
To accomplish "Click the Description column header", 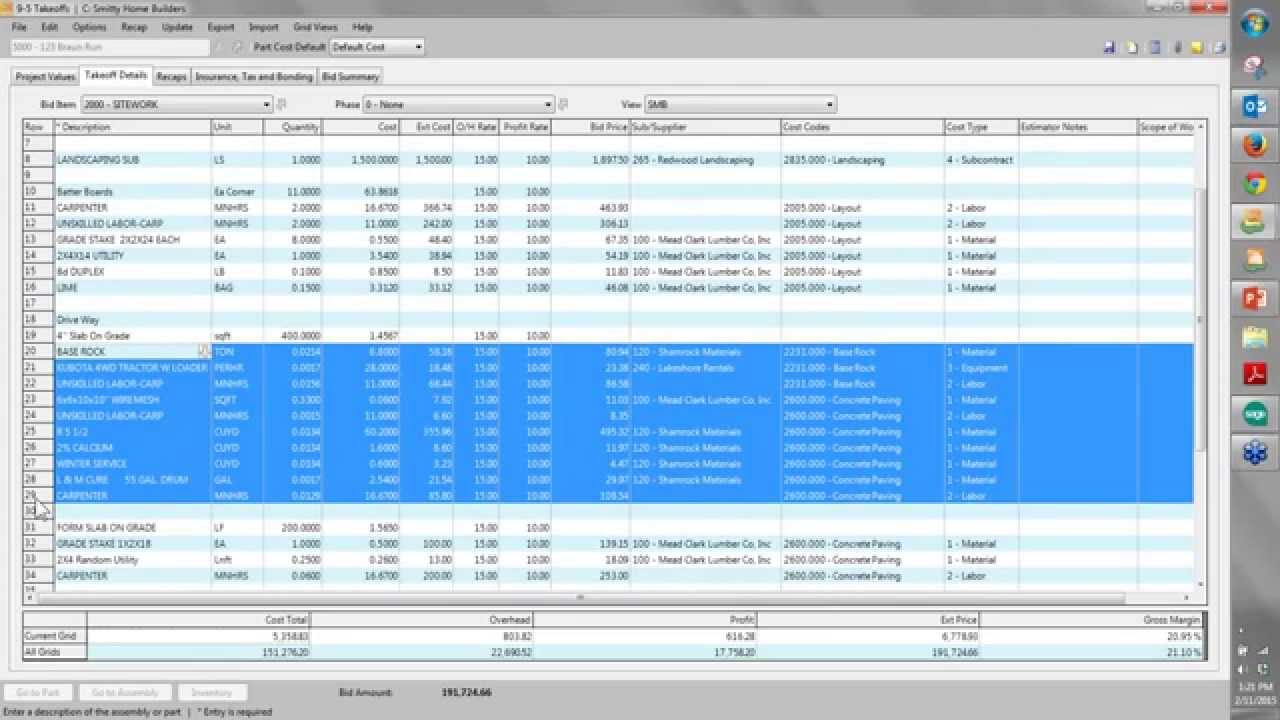I will point(132,127).
